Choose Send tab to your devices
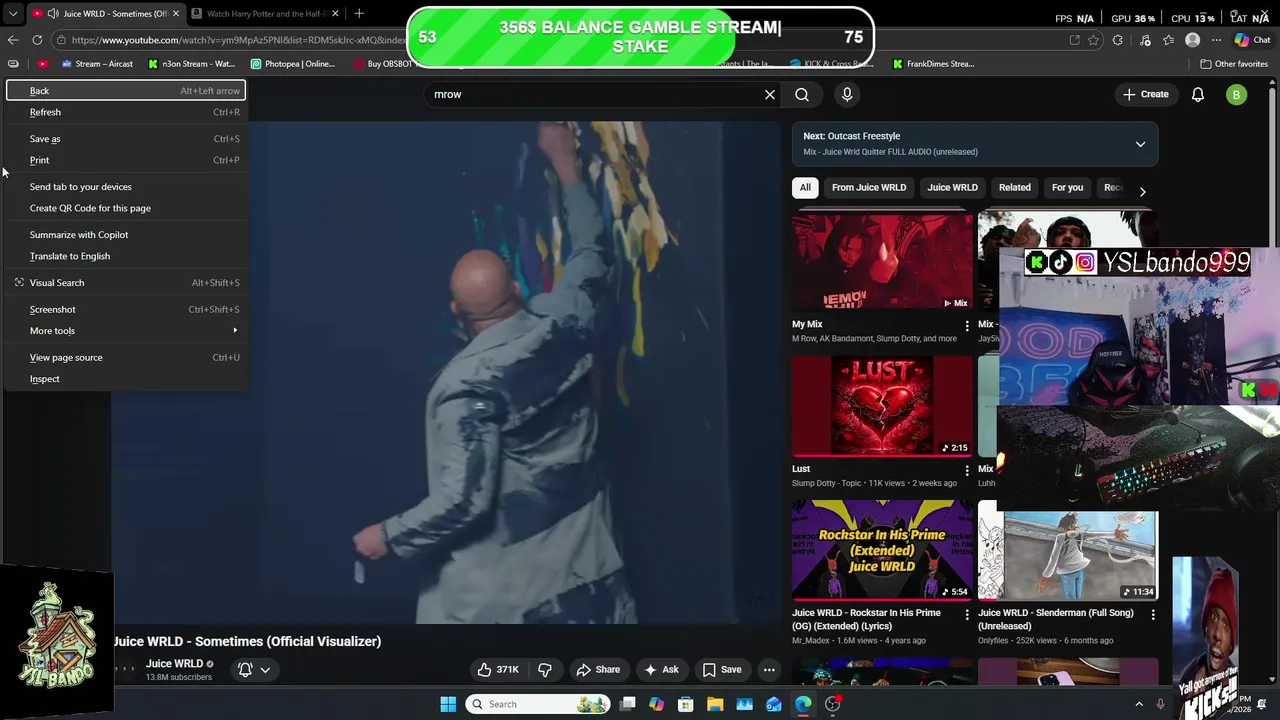Image resolution: width=1280 pixels, height=720 pixels. coord(125,187)
